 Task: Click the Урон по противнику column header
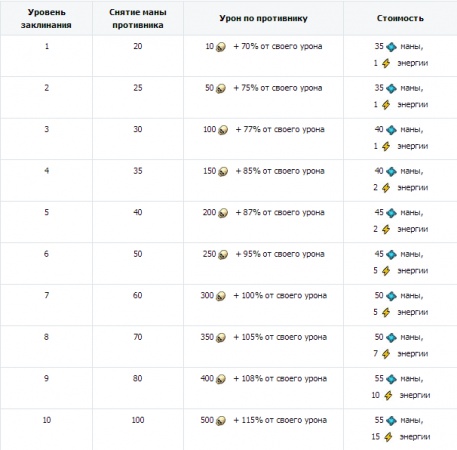(x=263, y=18)
